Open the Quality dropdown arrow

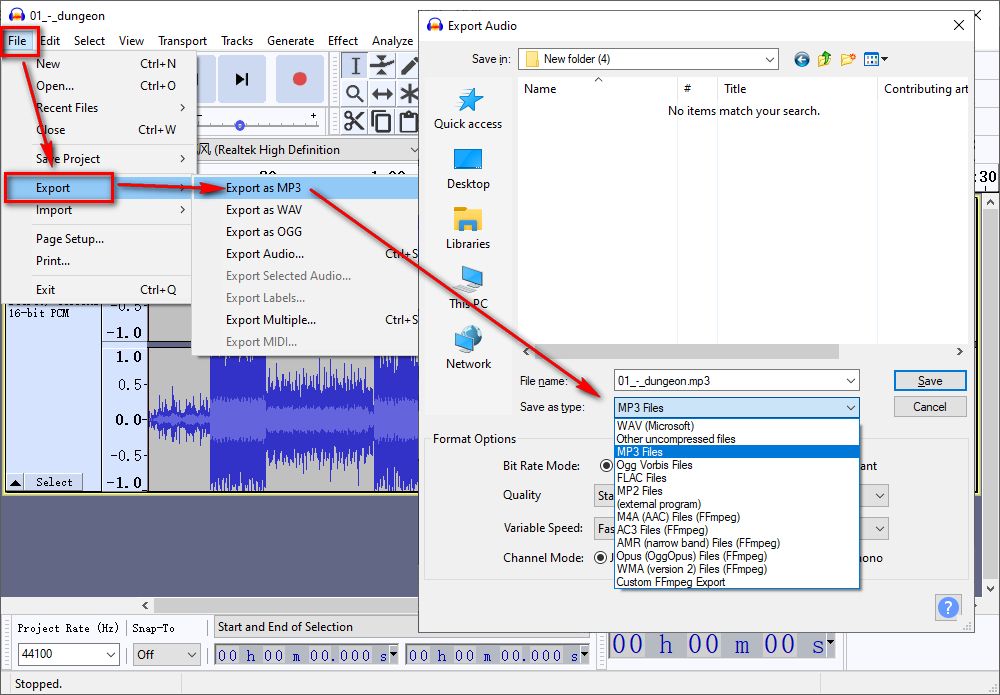[x=879, y=495]
